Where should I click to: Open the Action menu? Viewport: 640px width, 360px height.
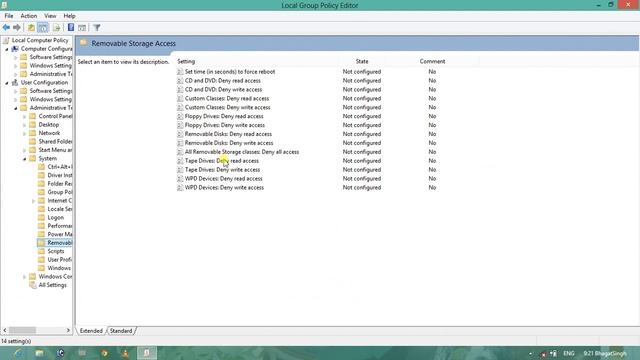pos(29,16)
